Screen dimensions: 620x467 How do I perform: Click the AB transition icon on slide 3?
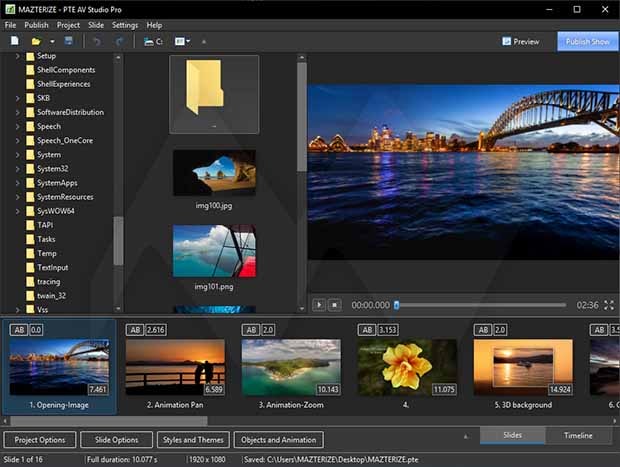tap(251, 330)
